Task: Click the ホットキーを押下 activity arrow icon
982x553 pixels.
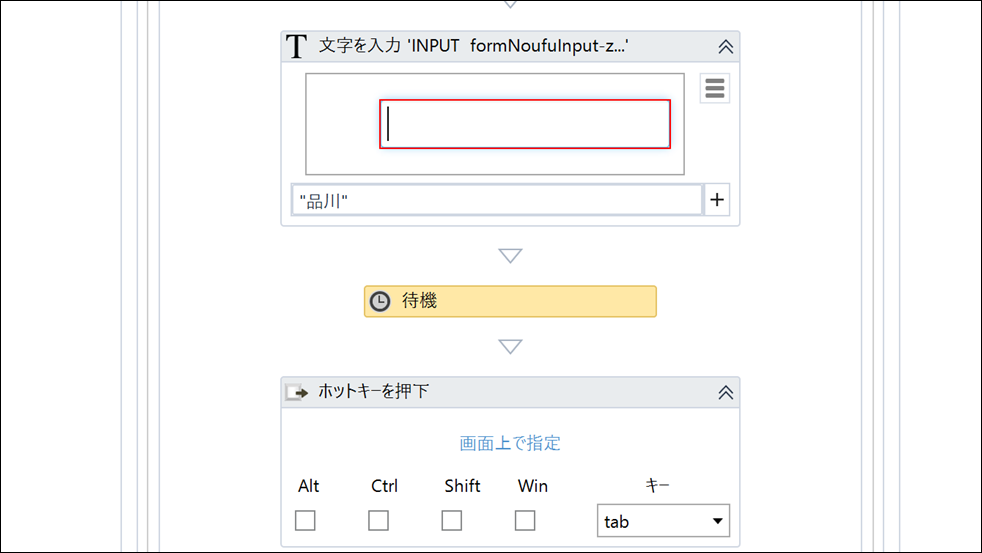Action: pos(296,392)
